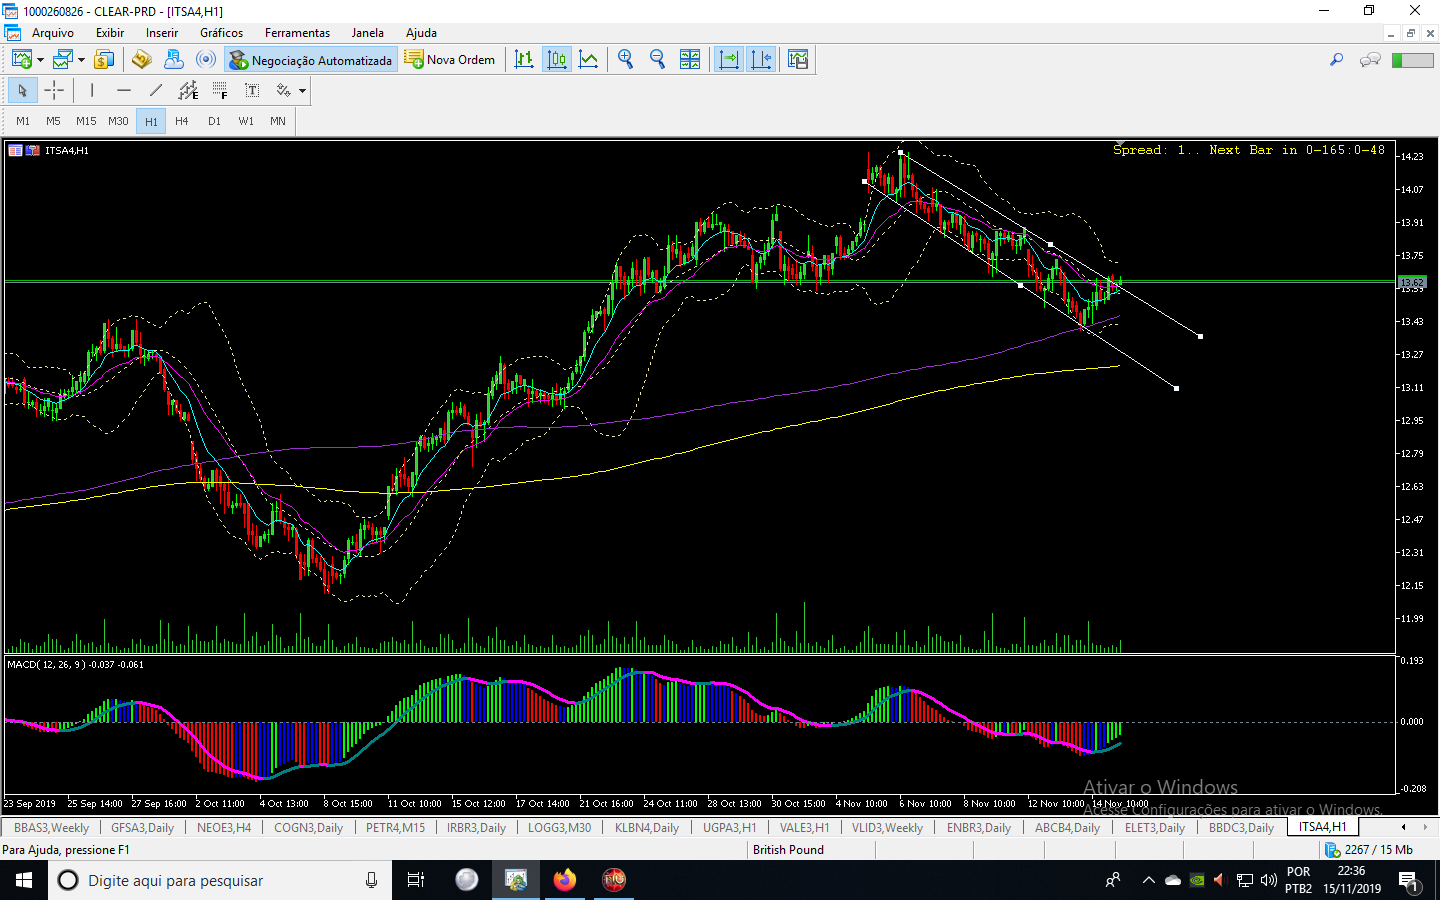Select the M15 timeframe

tap(86, 121)
